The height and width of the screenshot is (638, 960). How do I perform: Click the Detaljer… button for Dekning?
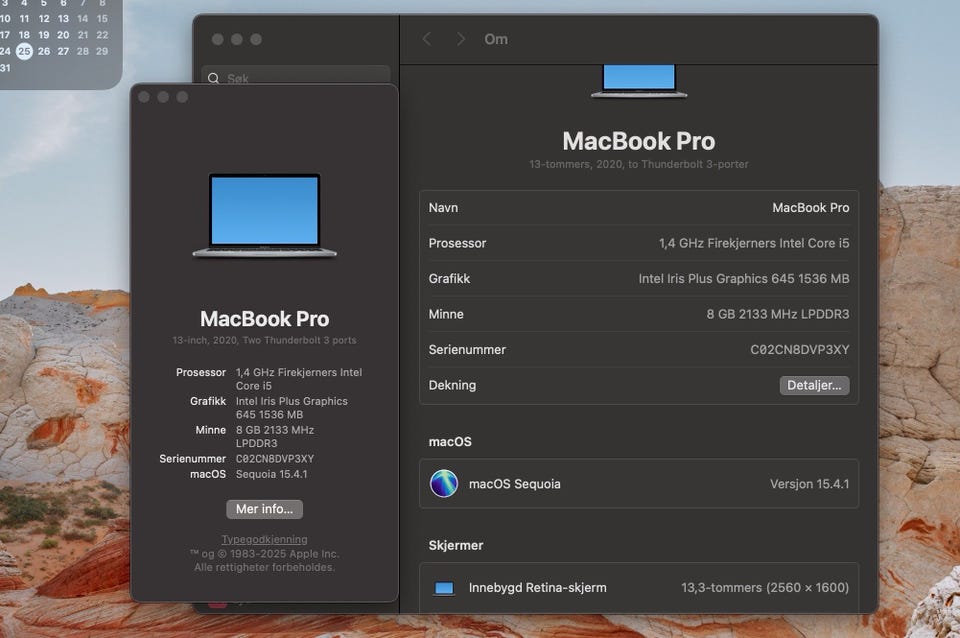(x=814, y=385)
